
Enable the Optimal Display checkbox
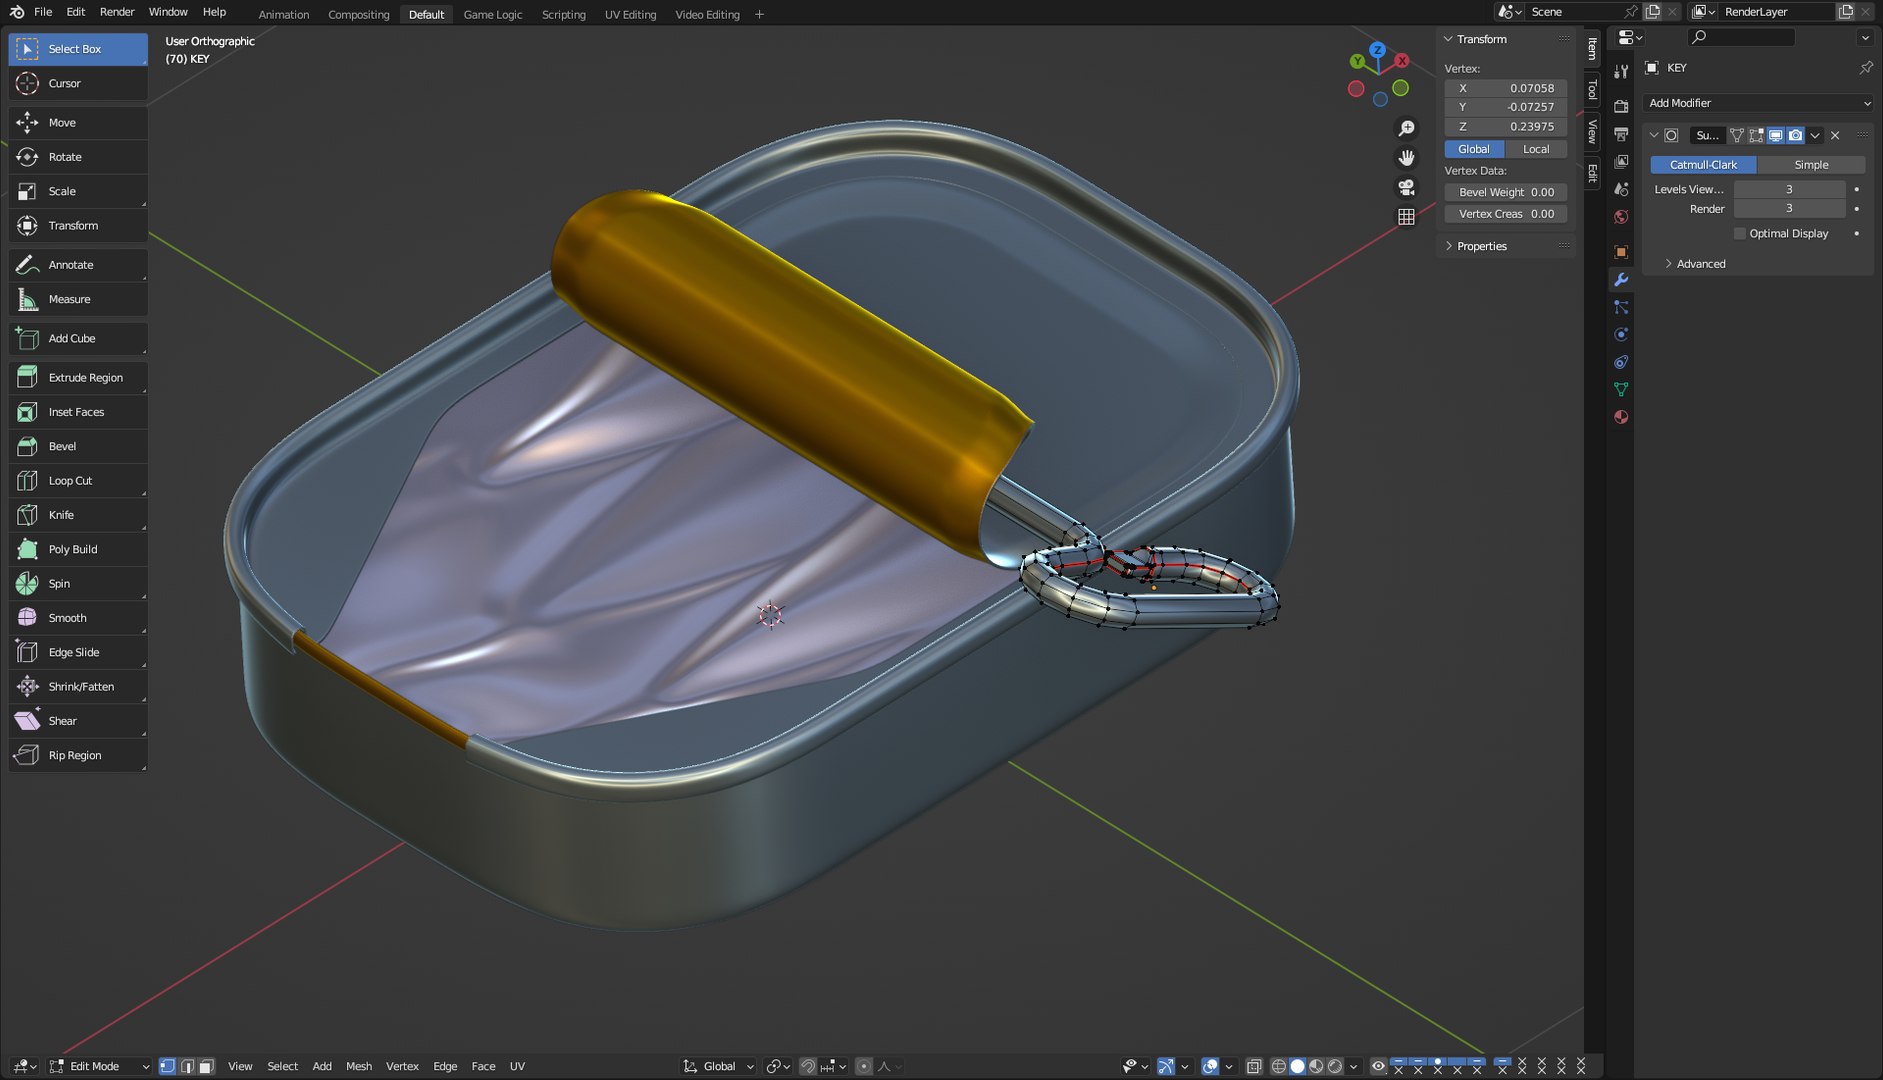(x=1740, y=234)
